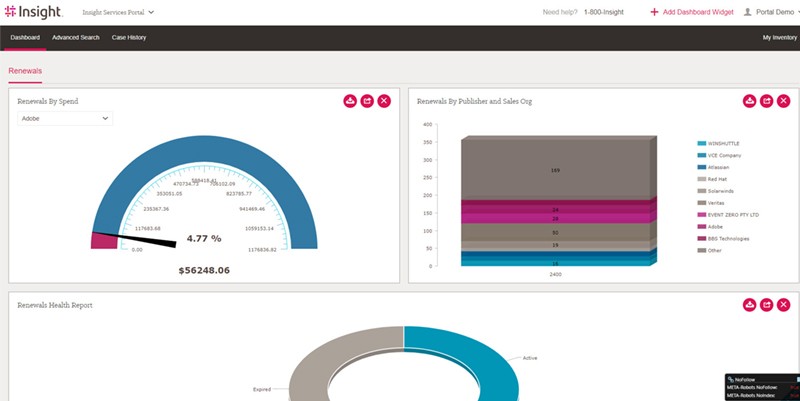Click the Renewals Health Report title
This screenshot has height=401, width=800.
click(x=55, y=305)
